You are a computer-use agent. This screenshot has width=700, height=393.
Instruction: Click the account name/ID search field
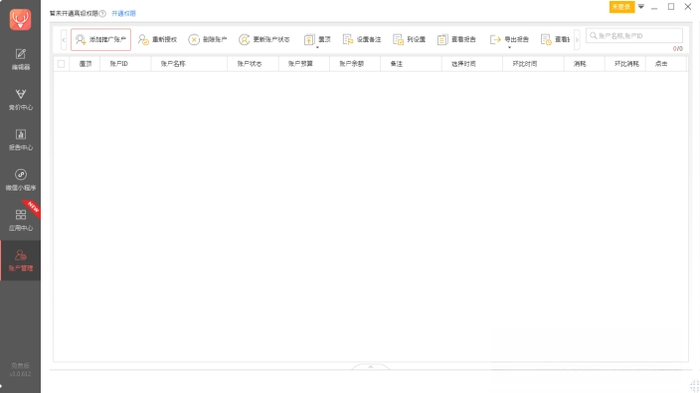click(634, 36)
